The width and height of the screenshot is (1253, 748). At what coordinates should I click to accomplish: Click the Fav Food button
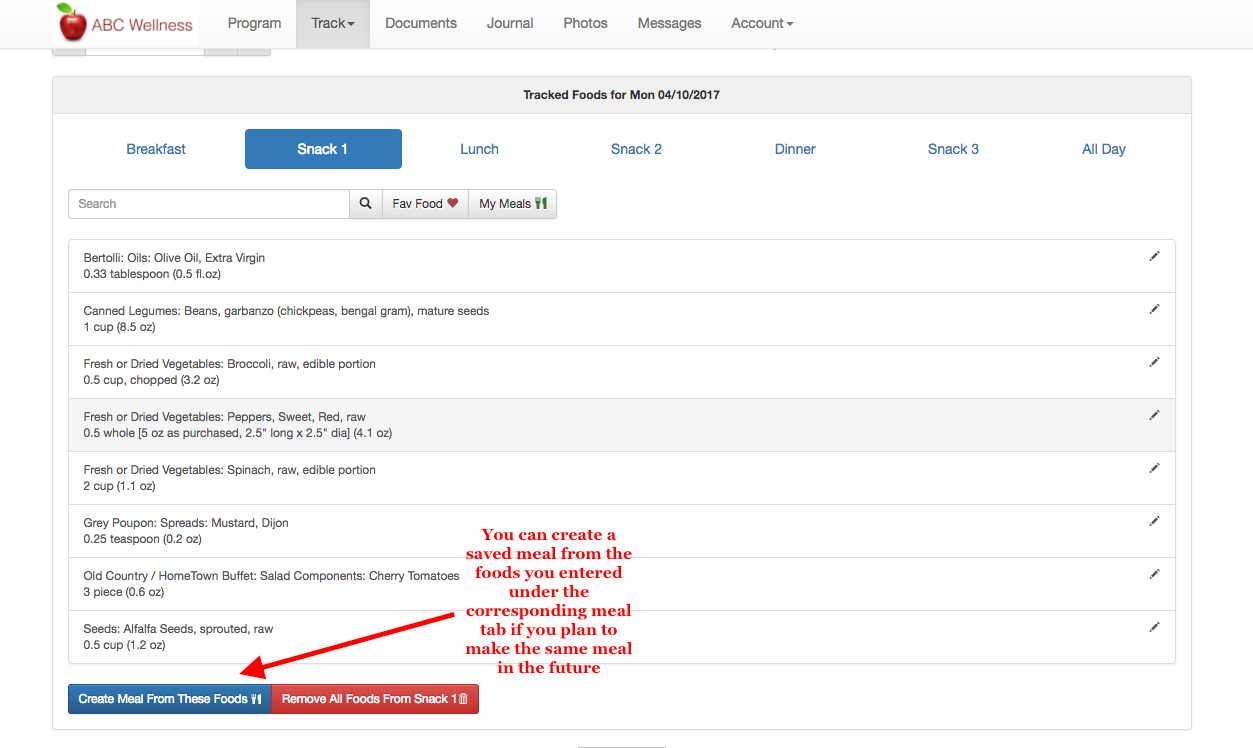pyautogui.click(x=425, y=204)
